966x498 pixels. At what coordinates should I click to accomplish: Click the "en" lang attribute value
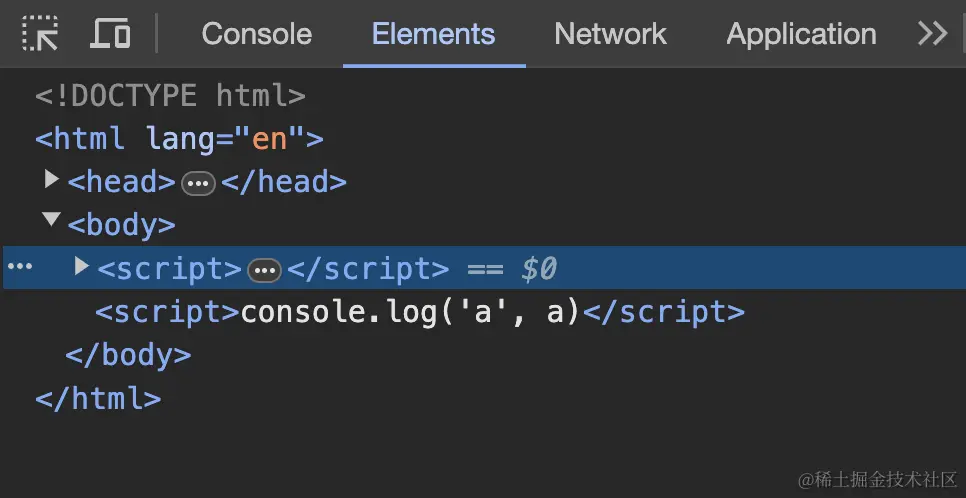(x=270, y=139)
